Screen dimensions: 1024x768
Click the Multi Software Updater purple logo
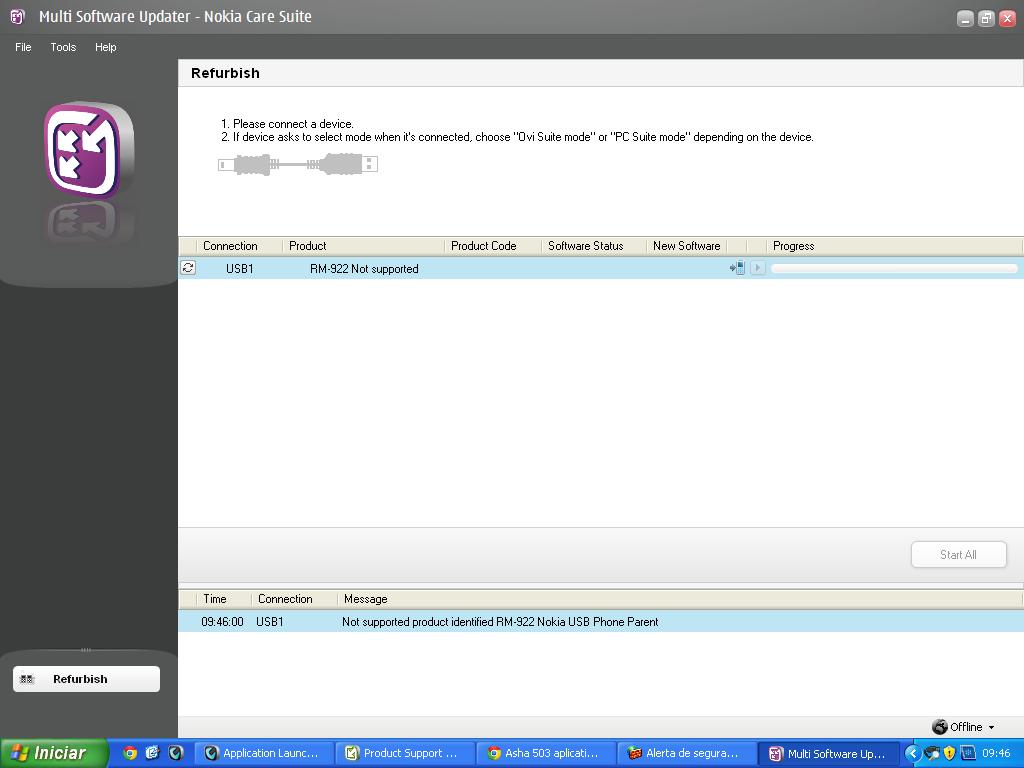click(x=89, y=150)
